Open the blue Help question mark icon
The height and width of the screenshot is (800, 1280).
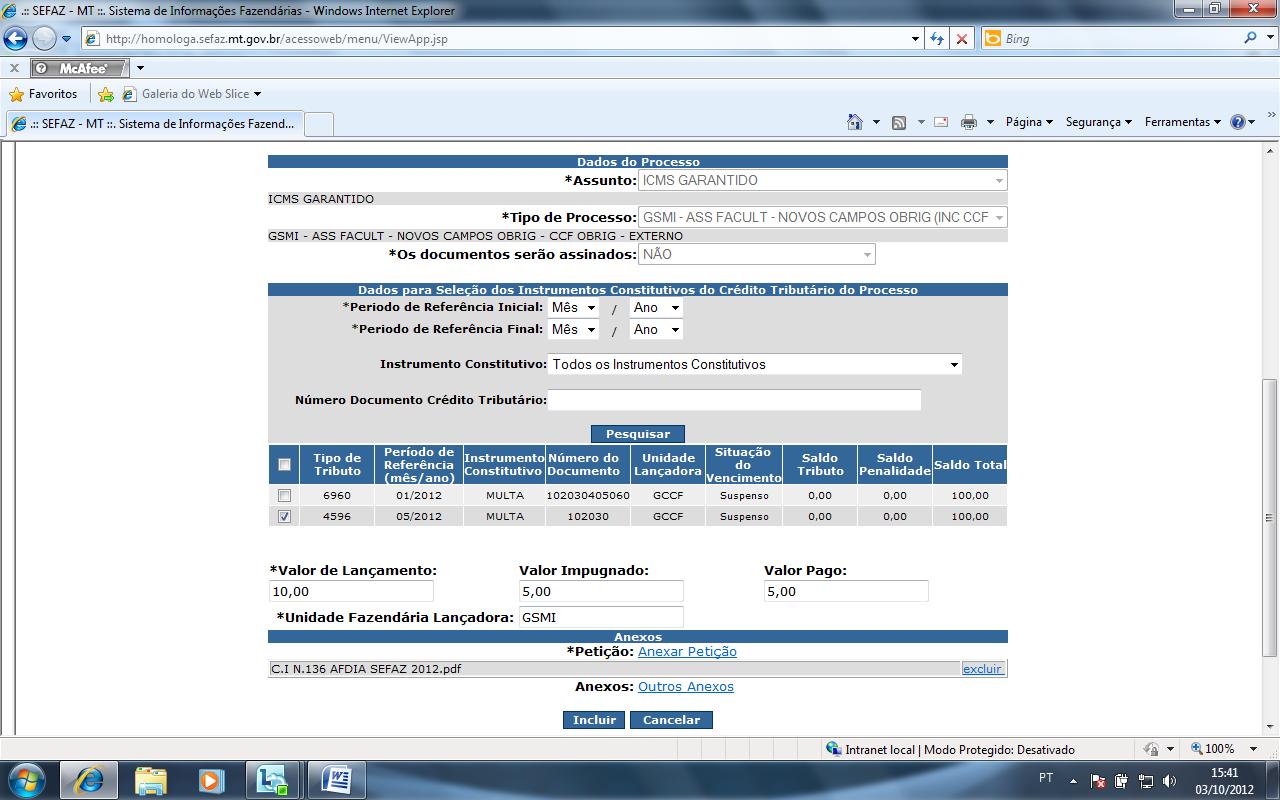coord(1238,122)
